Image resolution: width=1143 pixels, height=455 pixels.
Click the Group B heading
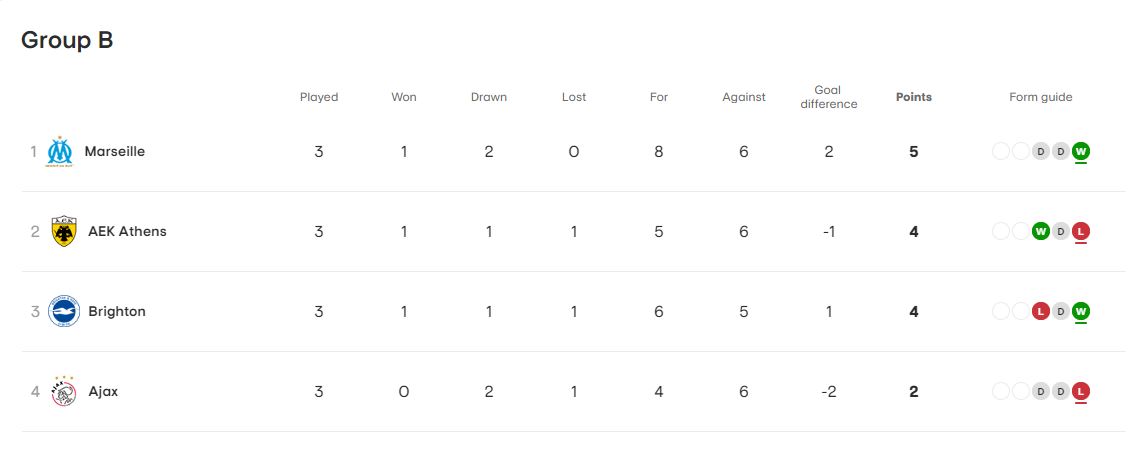(x=67, y=40)
